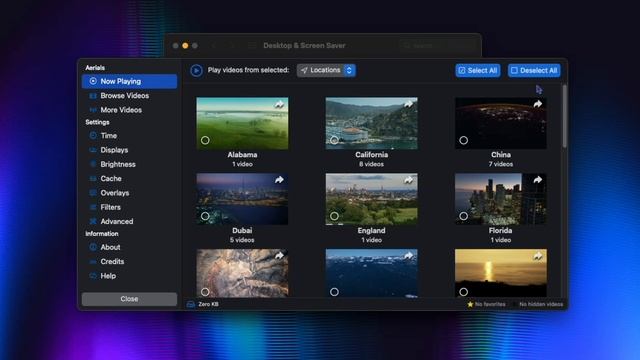The height and width of the screenshot is (360, 640).
Task: Toggle selection circle on the sunset thumbnail
Action: point(464,292)
